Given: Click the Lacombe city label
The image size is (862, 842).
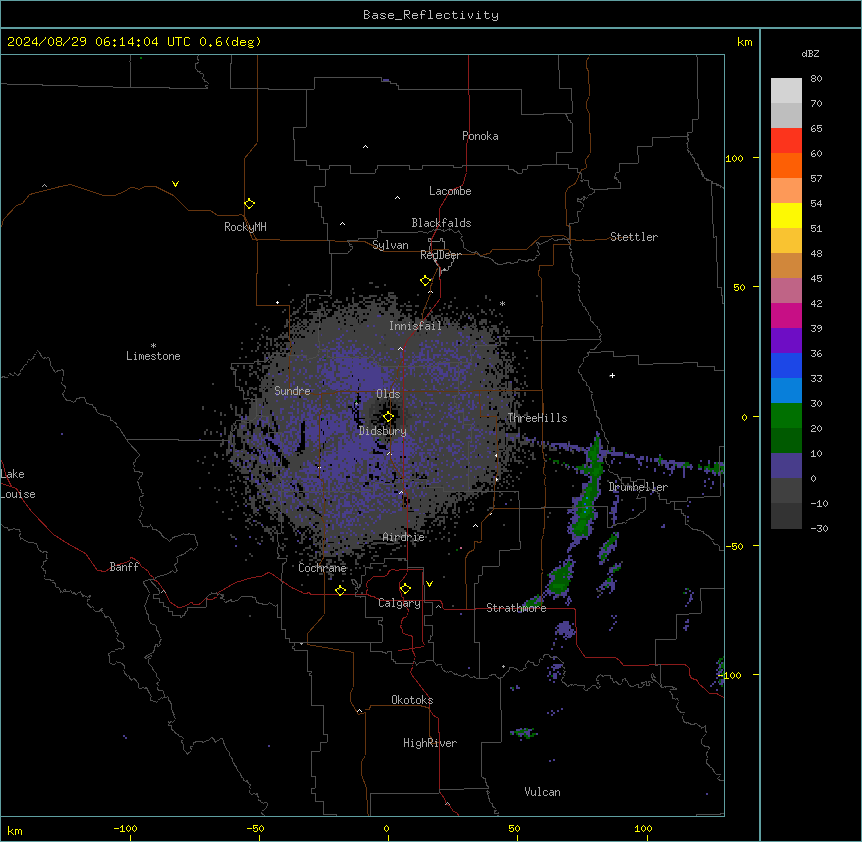Looking at the screenshot, I should click(x=450, y=191).
